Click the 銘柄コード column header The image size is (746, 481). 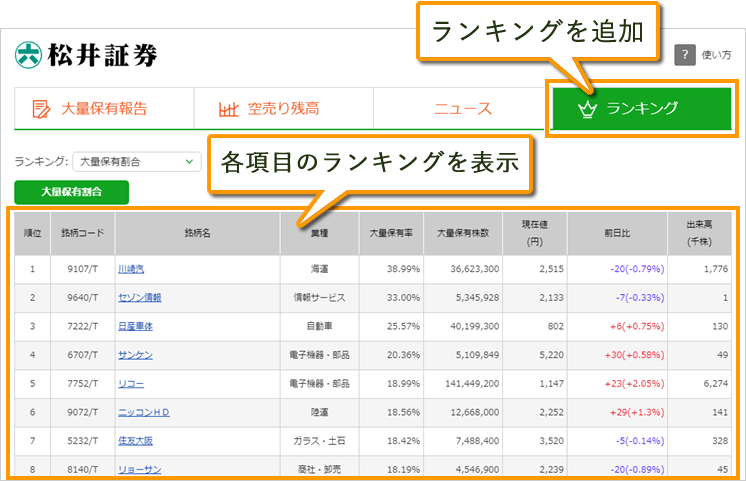point(82,233)
